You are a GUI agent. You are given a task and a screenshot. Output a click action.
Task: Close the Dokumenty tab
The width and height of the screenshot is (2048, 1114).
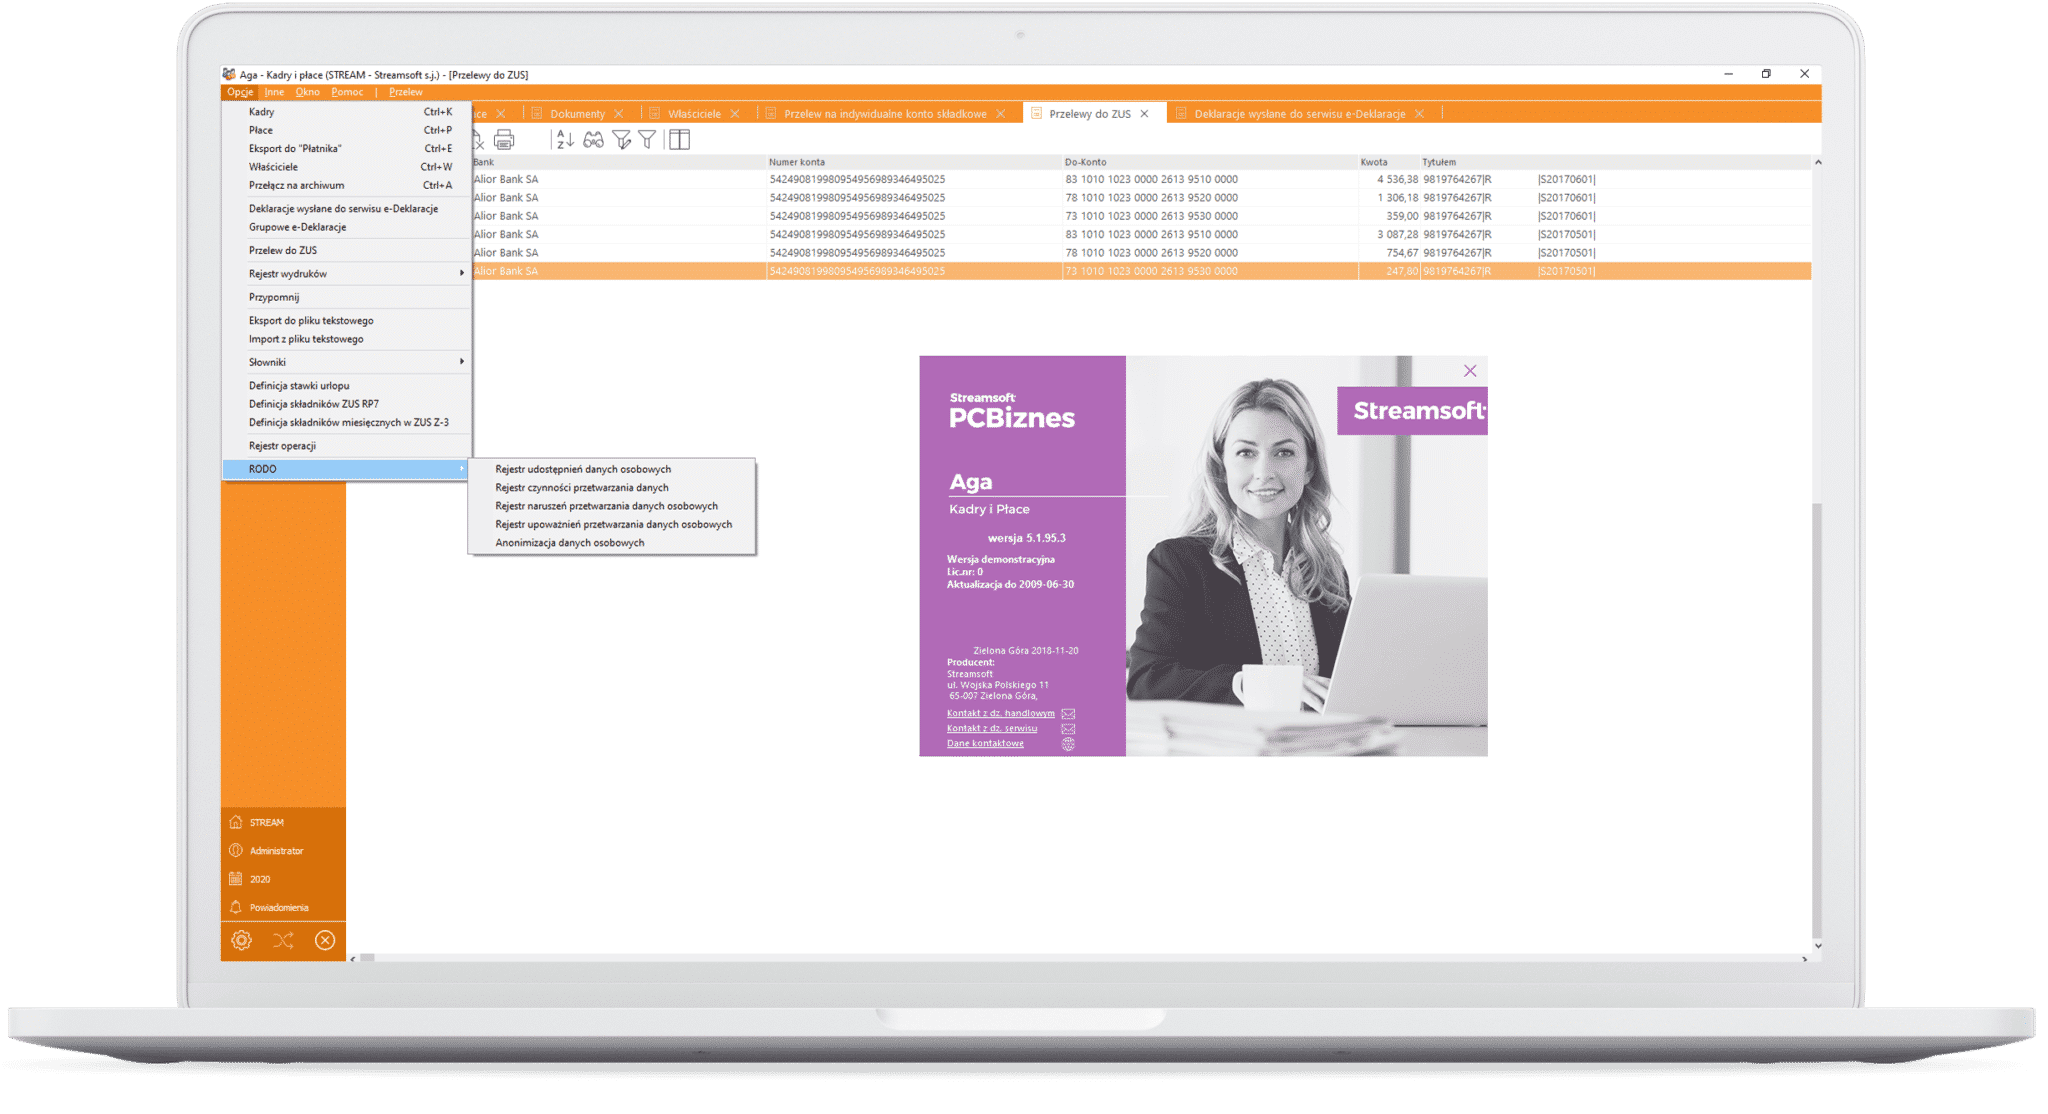(x=619, y=114)
